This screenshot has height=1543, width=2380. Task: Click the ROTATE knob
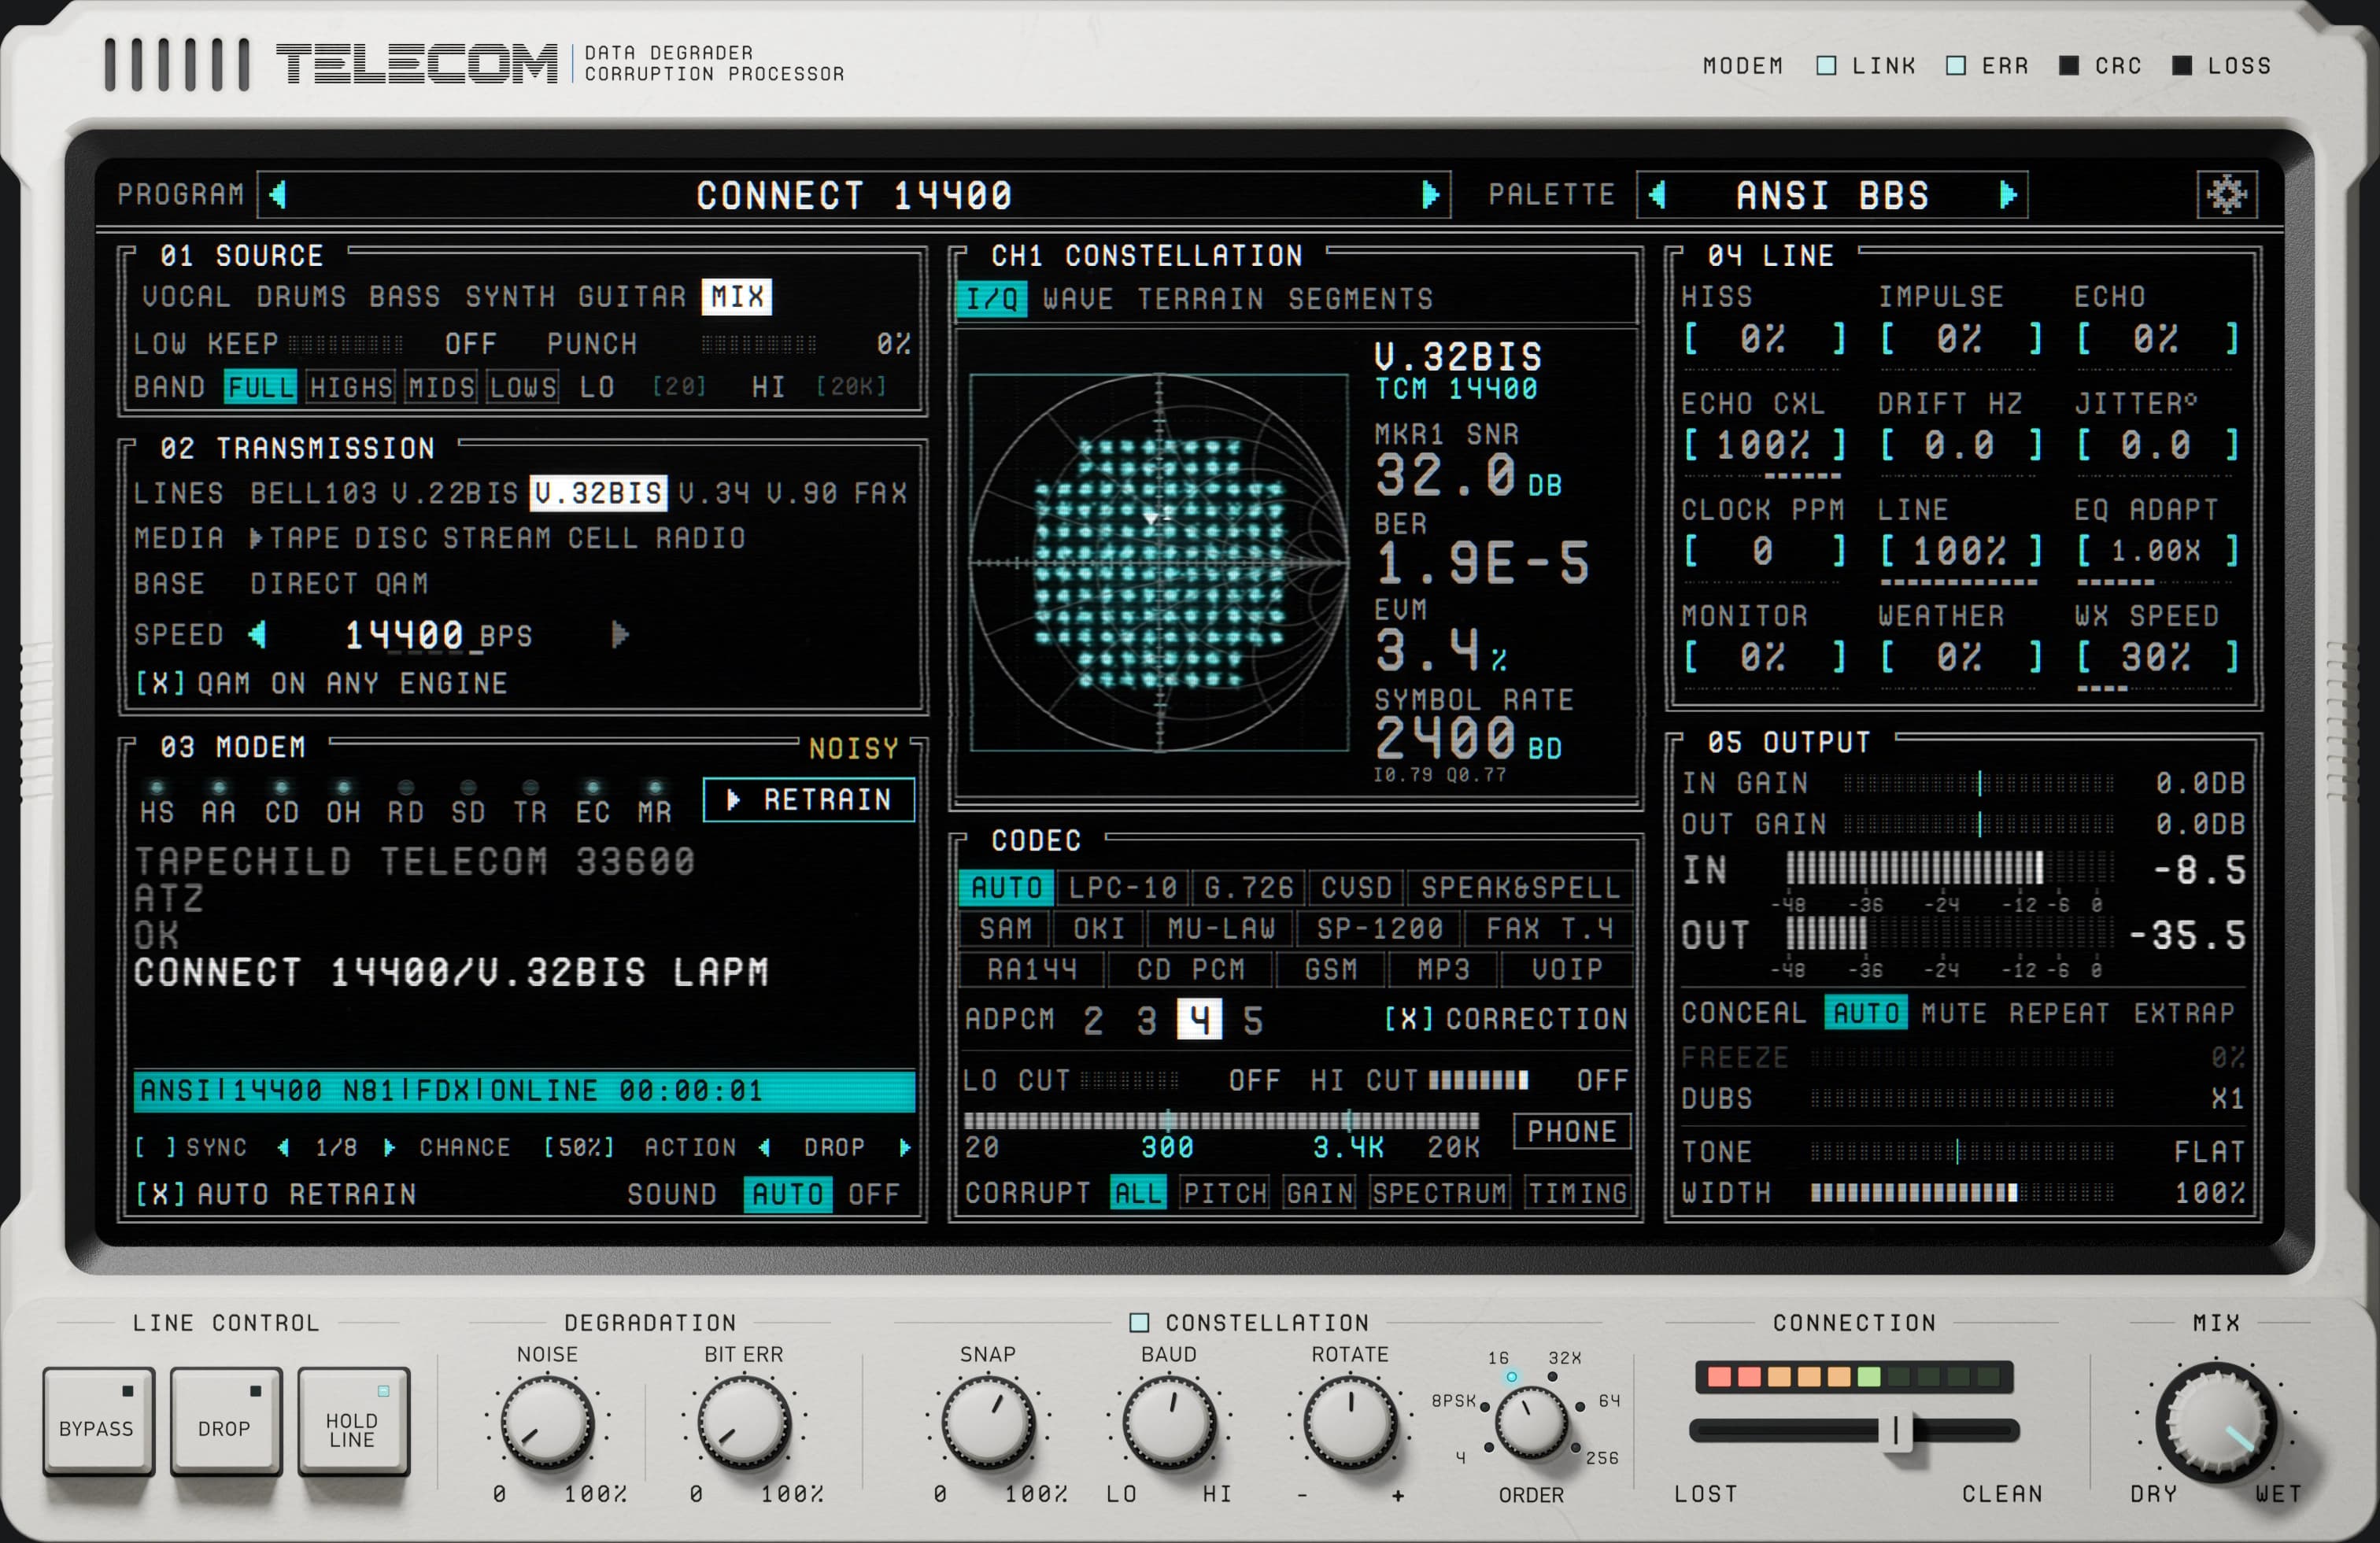[1350, 1421]
